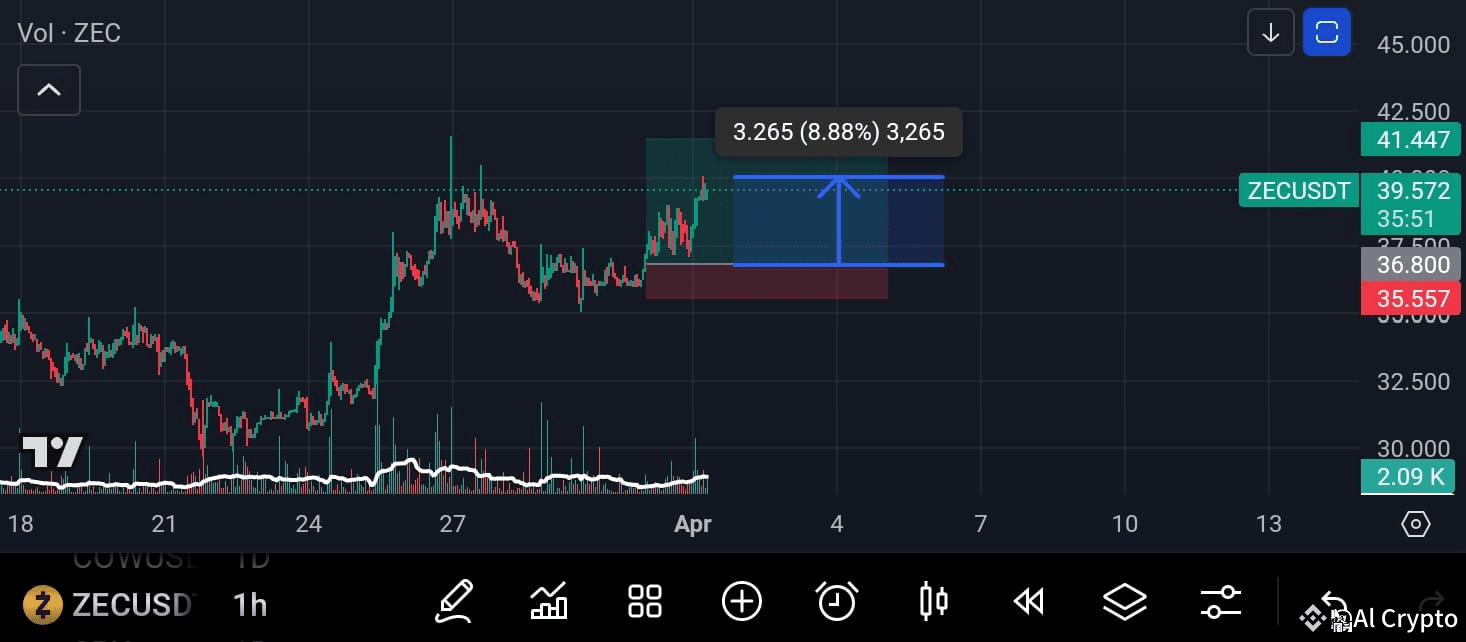
Task: Collapse the volume pane with the chevron
Action: (49, 89)
